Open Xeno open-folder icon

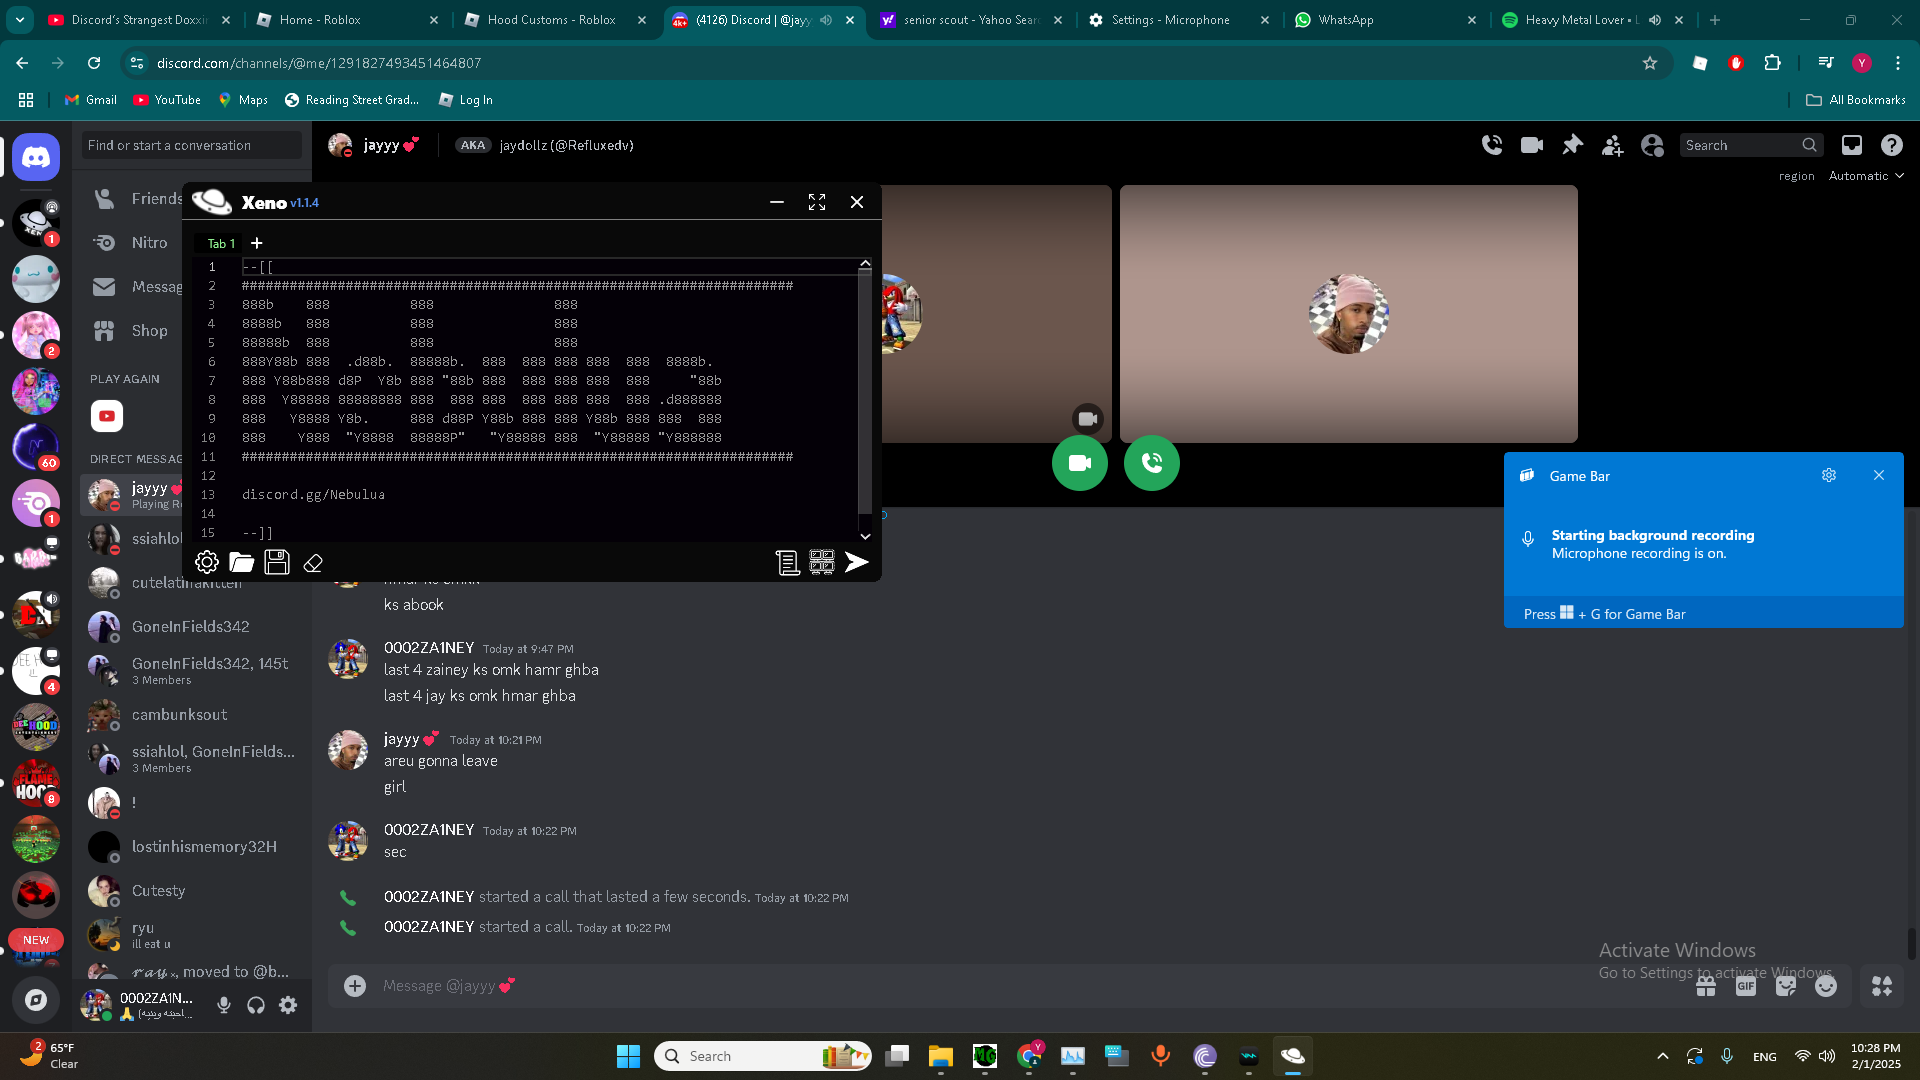[x=241, y=563]
